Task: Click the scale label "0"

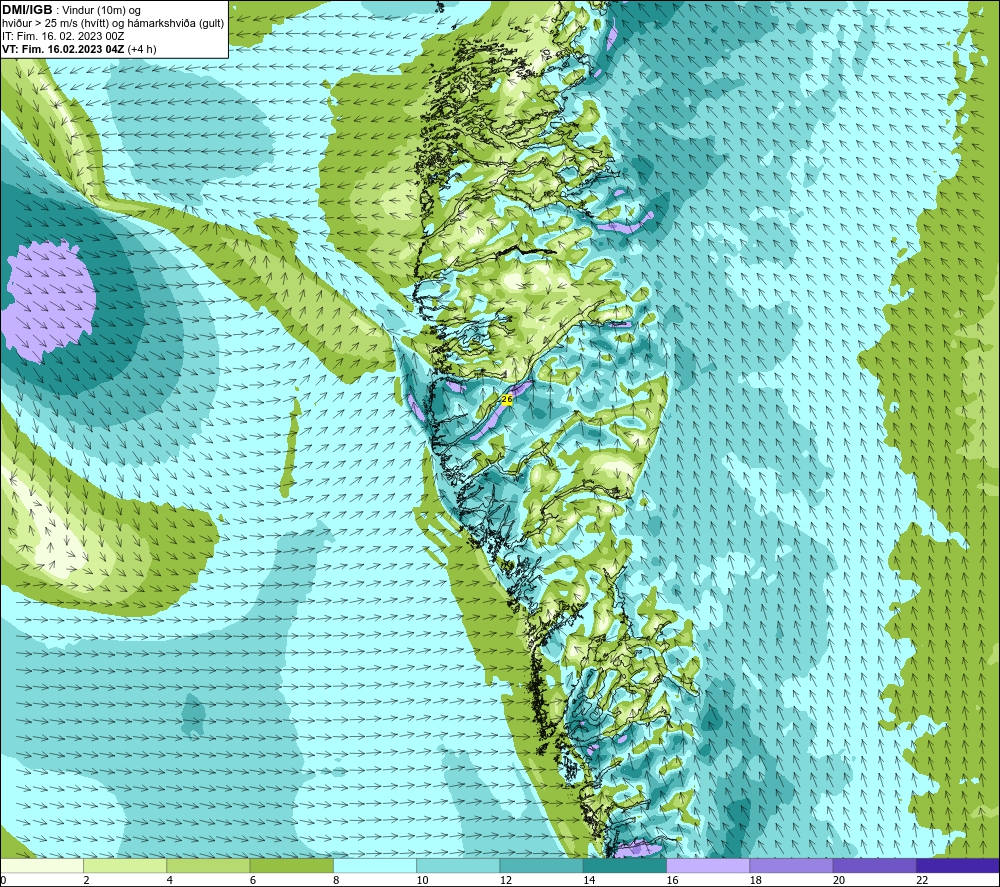Action: pyautogui.click(x=3, y=880)
